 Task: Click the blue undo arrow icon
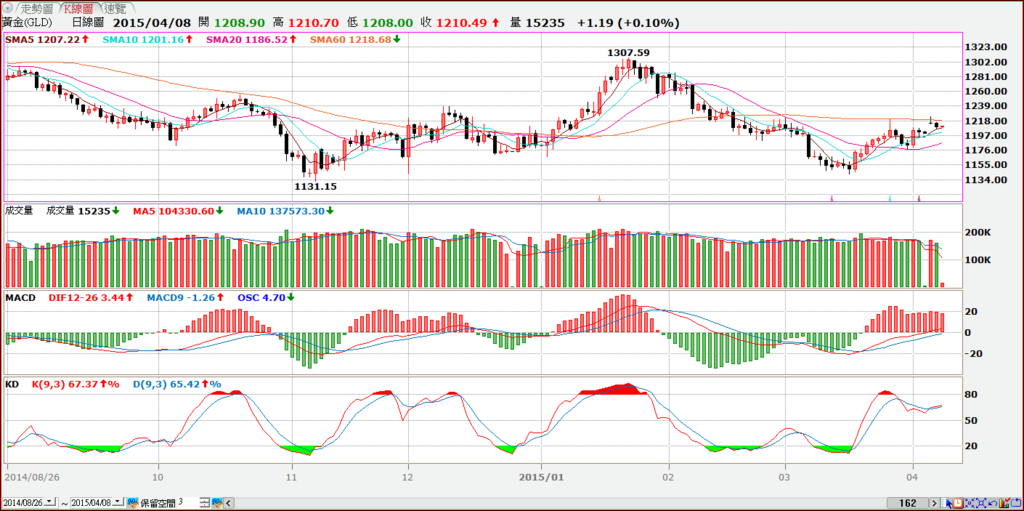tap(993, 503)
